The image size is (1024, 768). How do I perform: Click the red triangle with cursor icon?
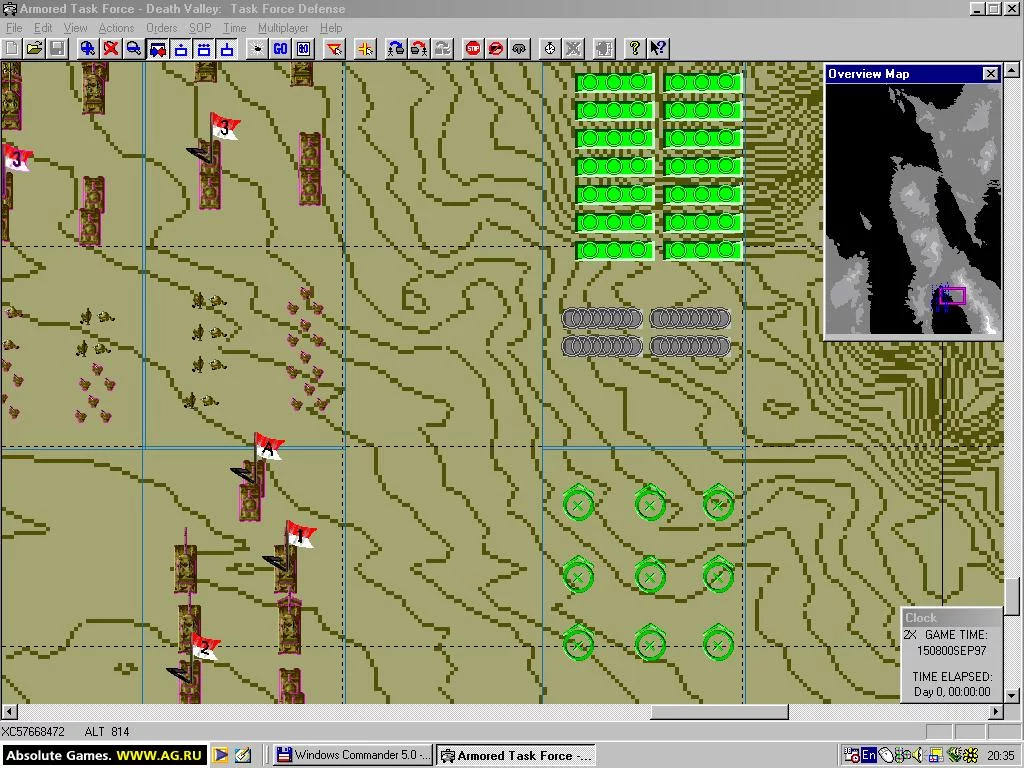(334, 48)
